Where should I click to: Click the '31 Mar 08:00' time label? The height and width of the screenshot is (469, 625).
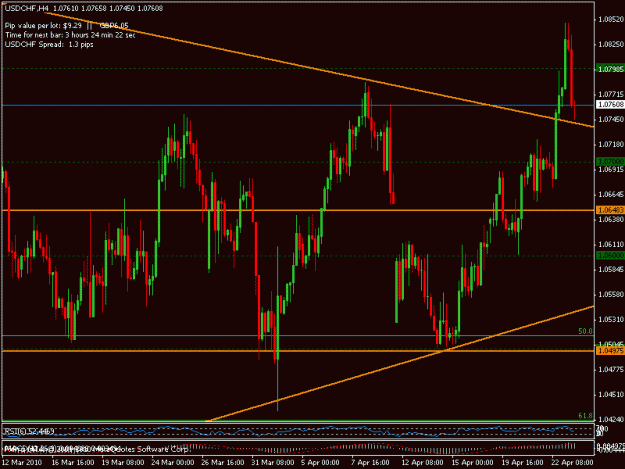tap(273, 463)
